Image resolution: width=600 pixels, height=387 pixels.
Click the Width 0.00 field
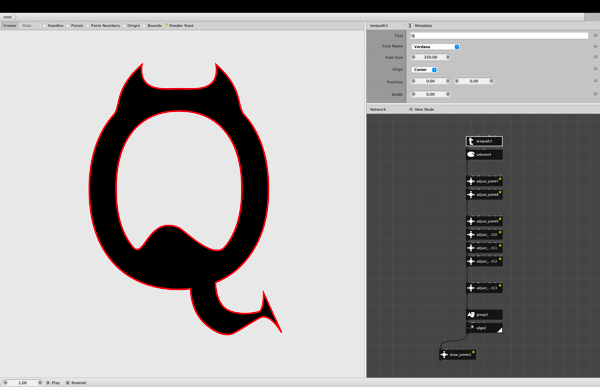430,94
